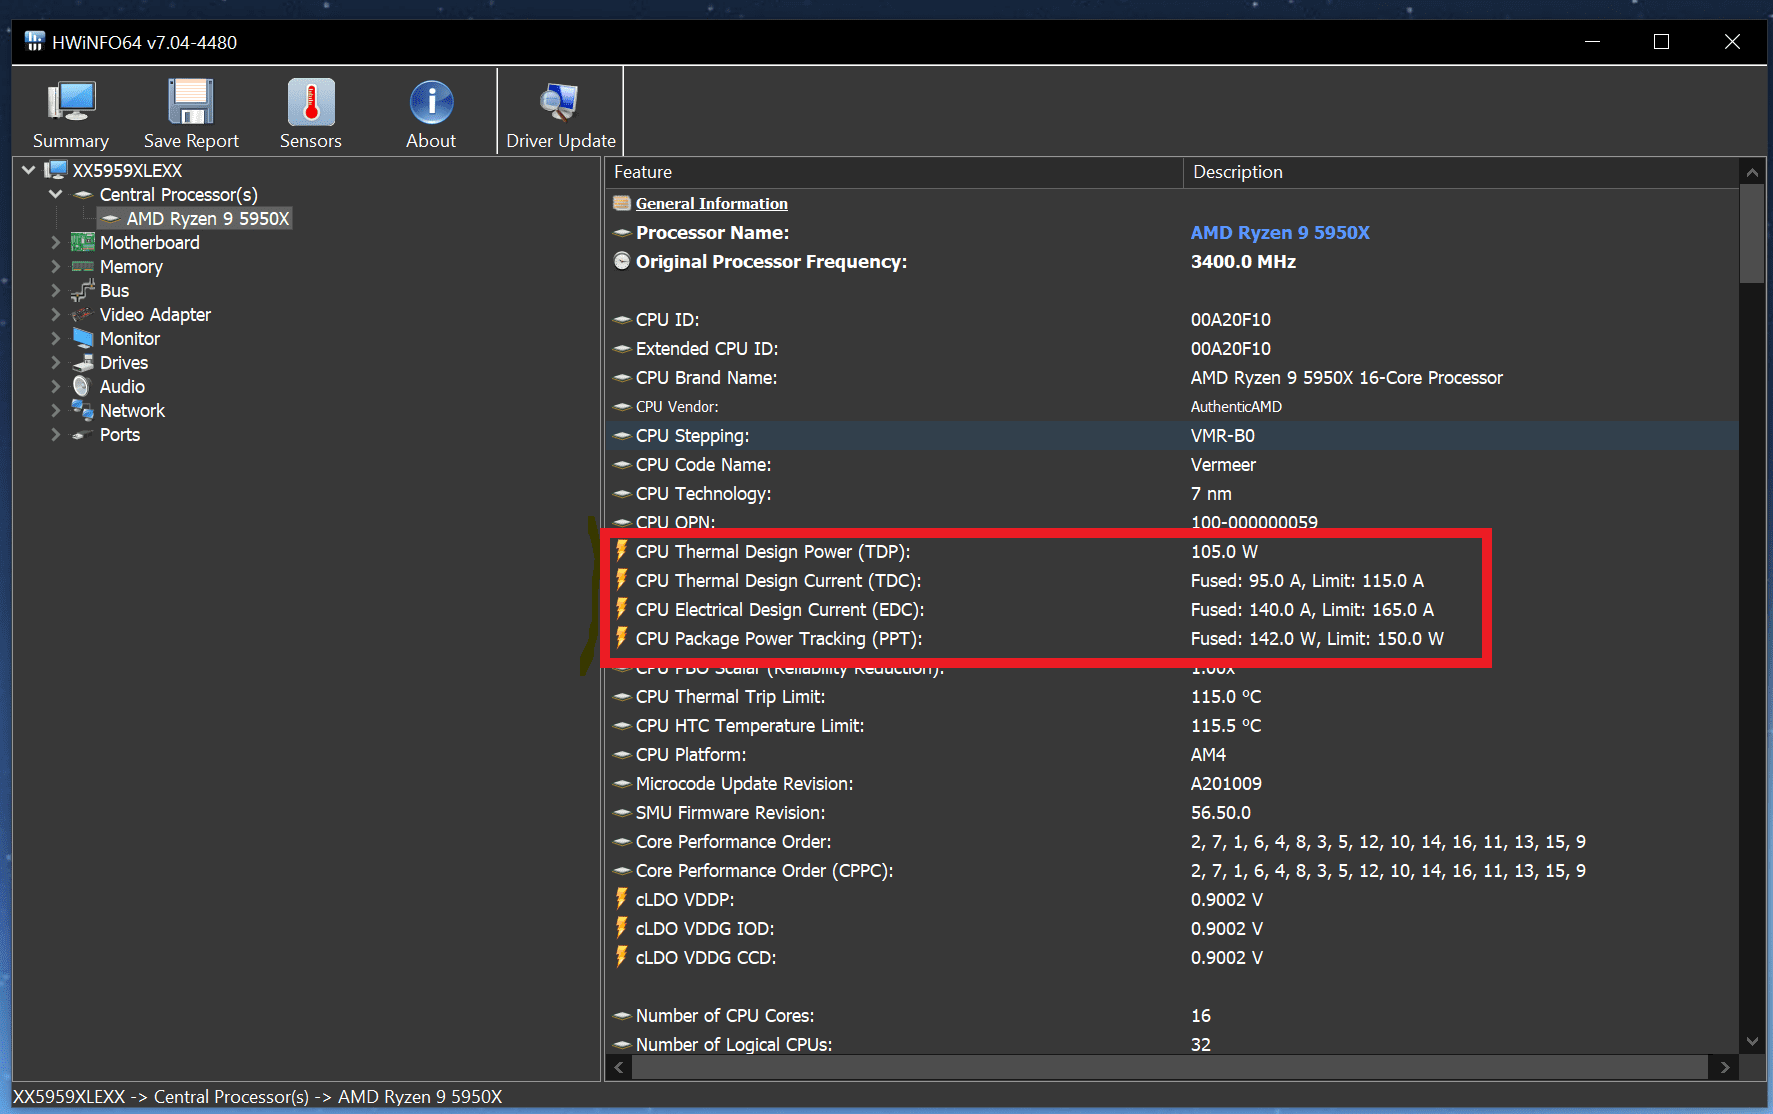Open the Driver Update icon
This screenshot has width=1773, height=1114.
[x=560, y=102]
